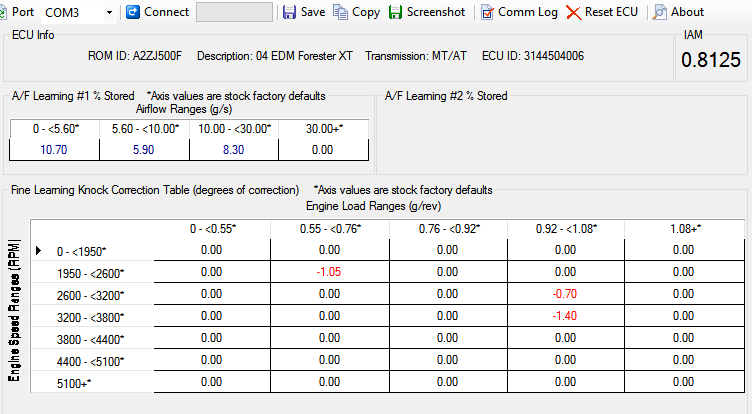The image size is (752, 414).
Task: Click the Reset ECU button label
Action: click(x=611, y=12)
